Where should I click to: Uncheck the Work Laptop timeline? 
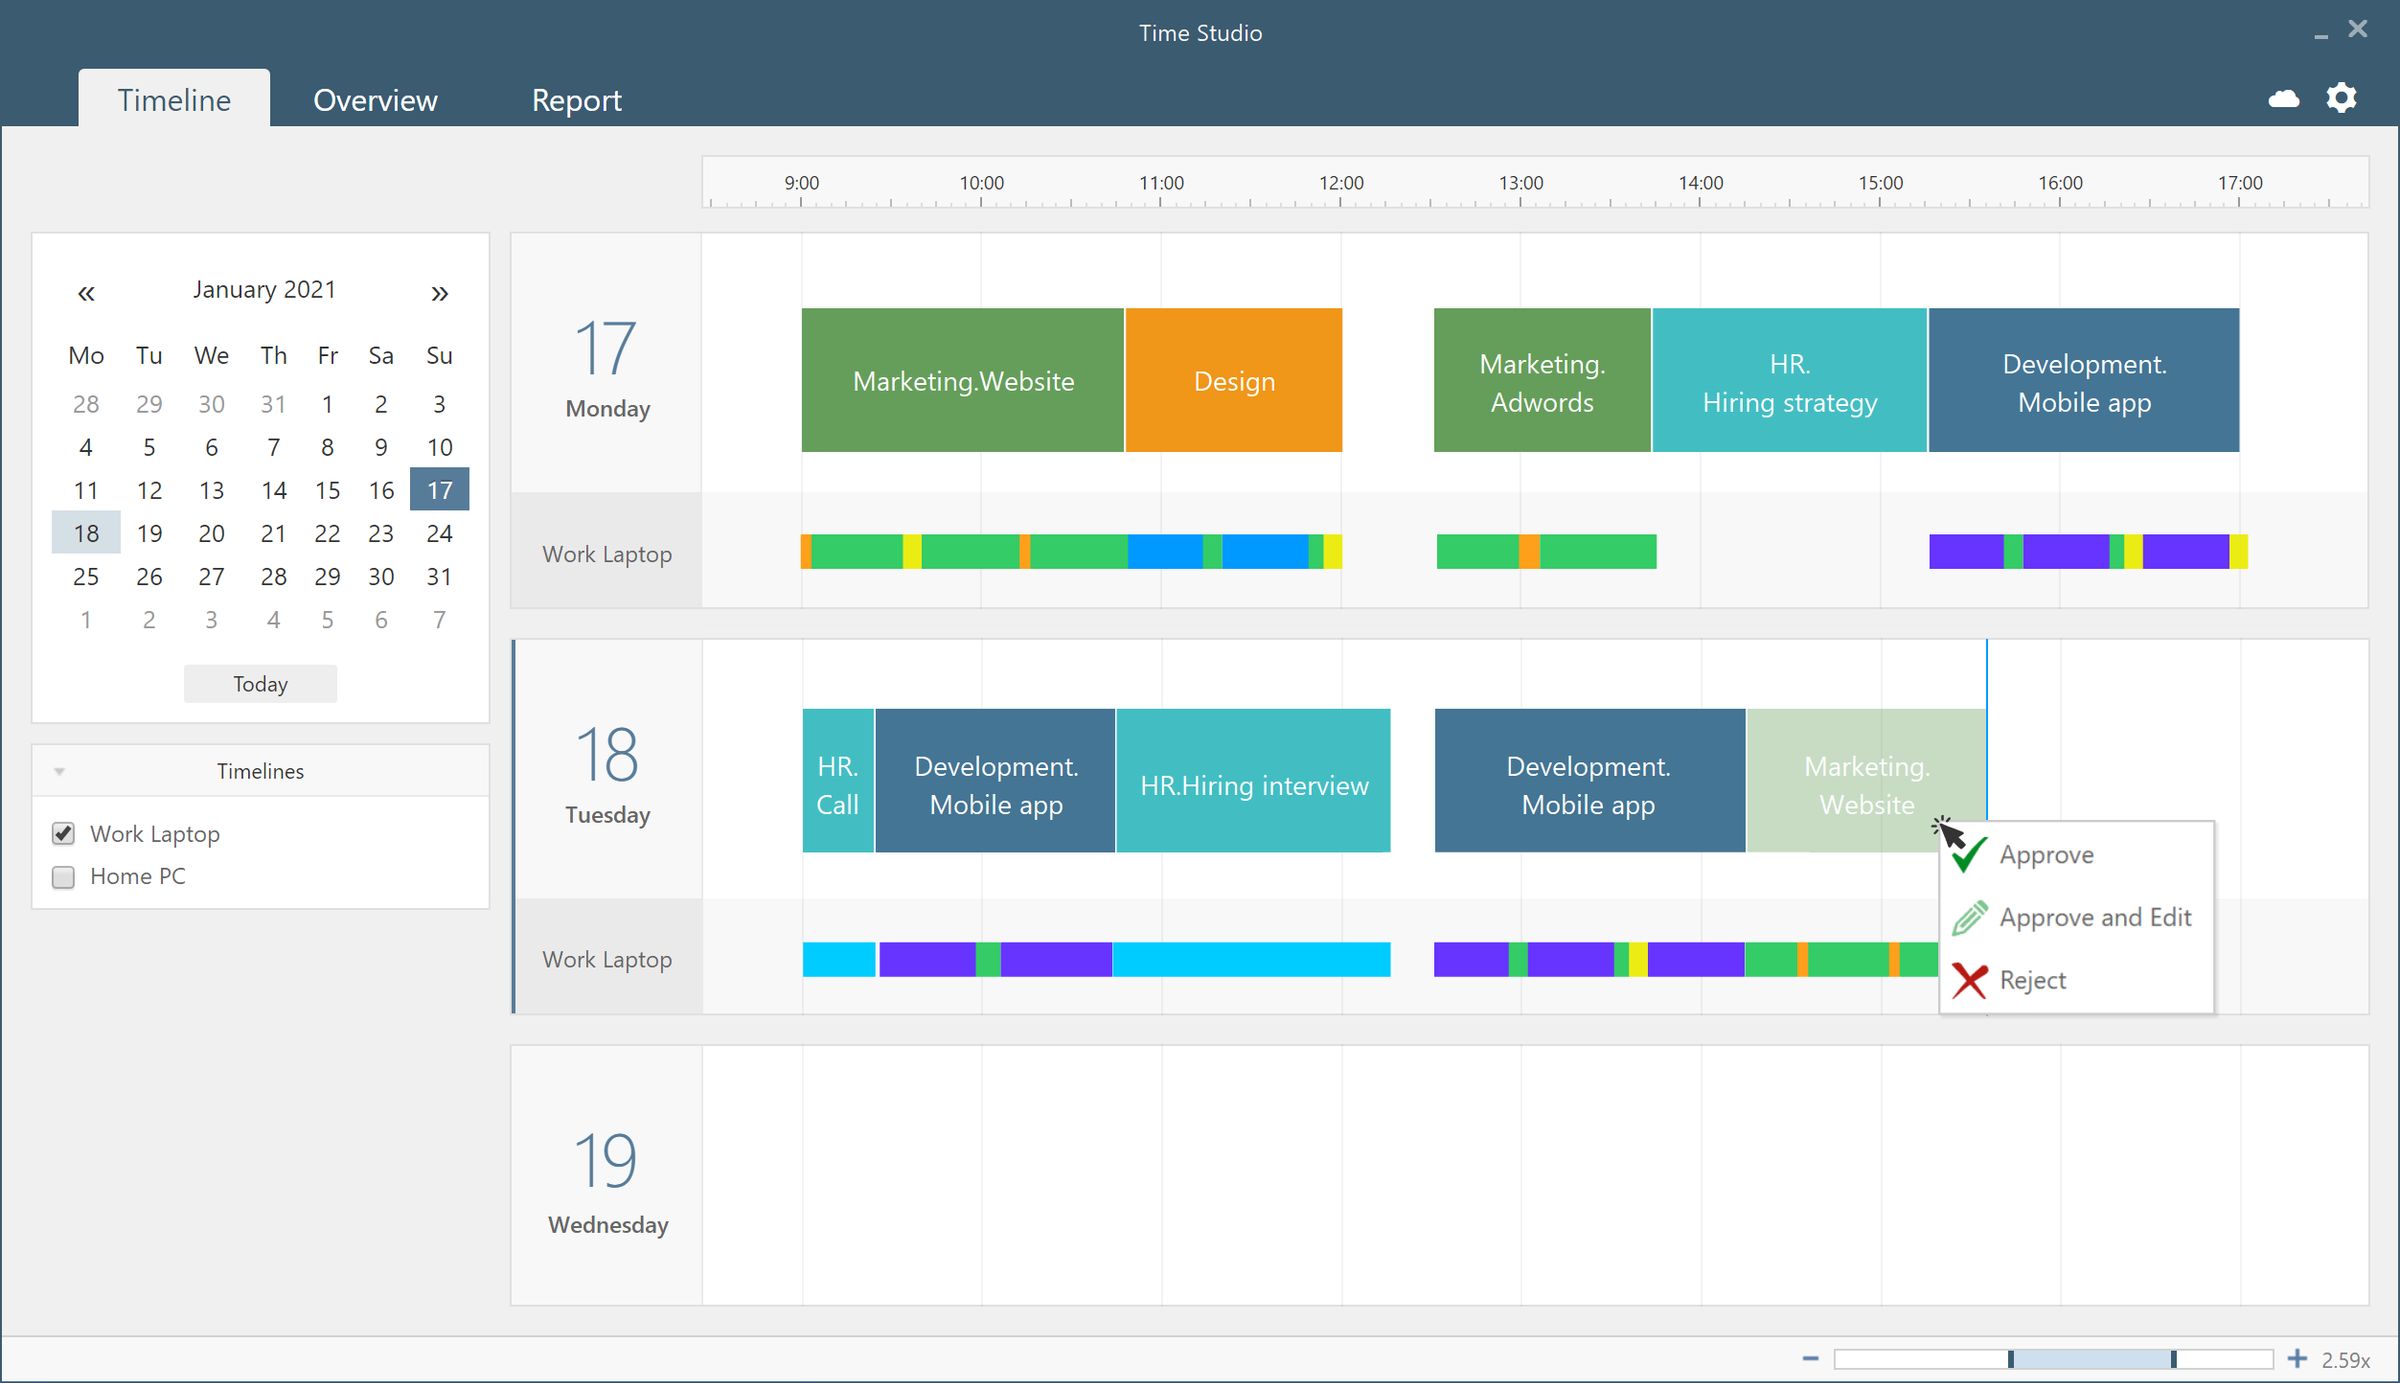pos(63,833)
